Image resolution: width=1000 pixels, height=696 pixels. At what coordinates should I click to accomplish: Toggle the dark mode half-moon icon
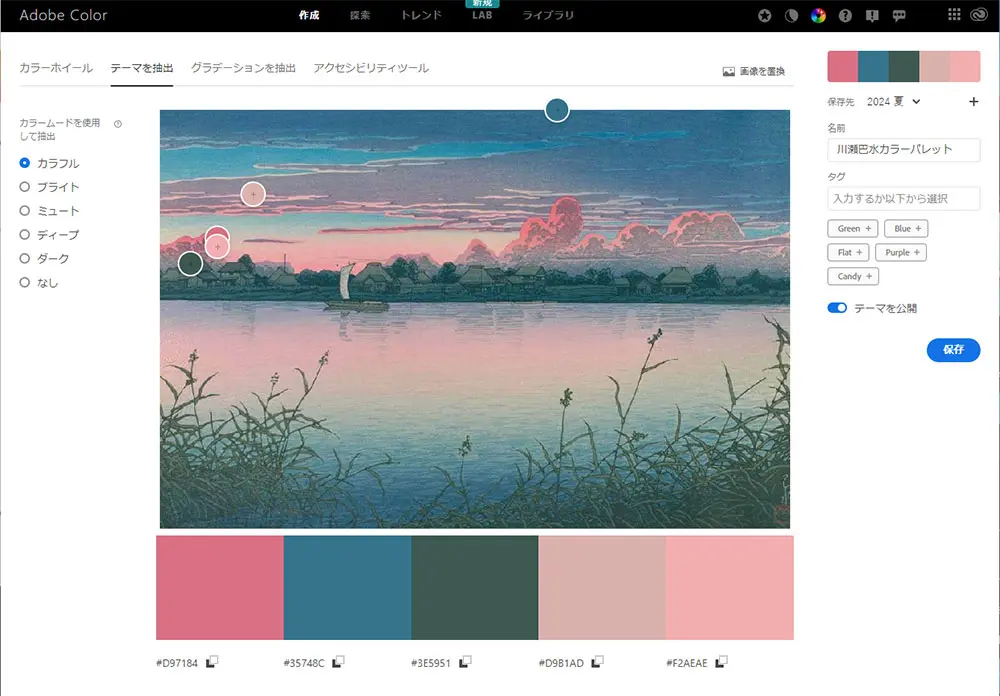pyautogui.click(x=791, y=15)
